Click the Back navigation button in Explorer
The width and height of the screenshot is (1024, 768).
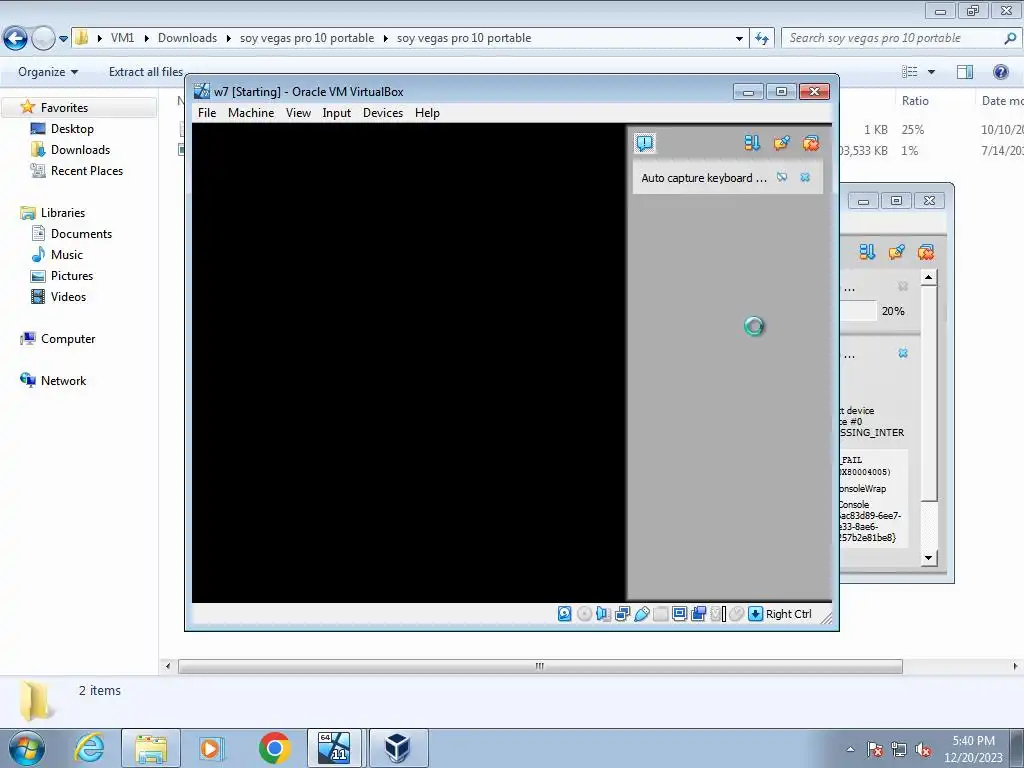point(16,39)
